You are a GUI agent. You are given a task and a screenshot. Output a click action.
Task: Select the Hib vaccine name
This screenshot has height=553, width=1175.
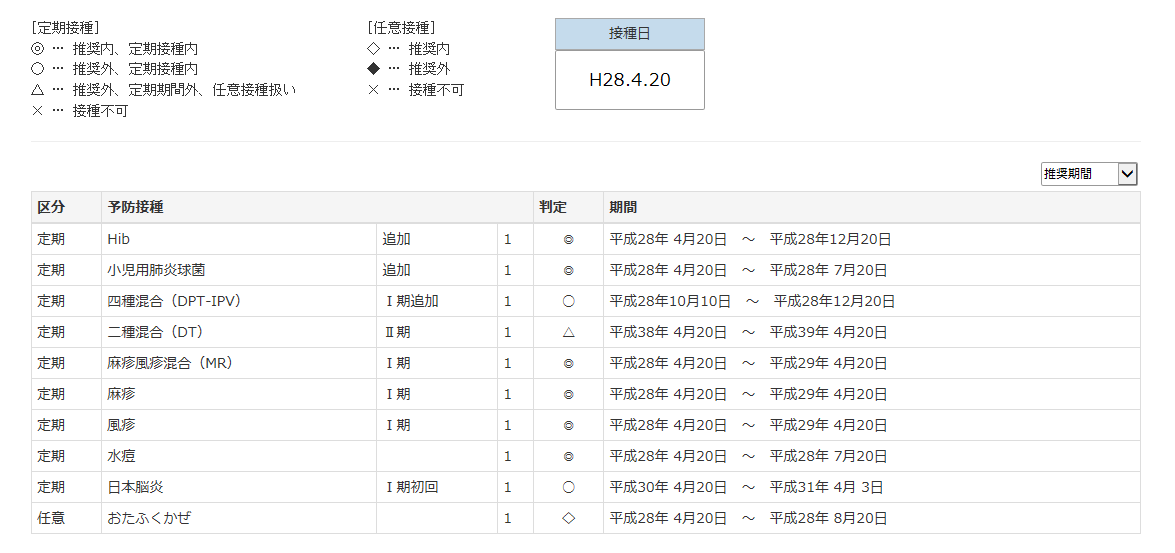[118, 240]
